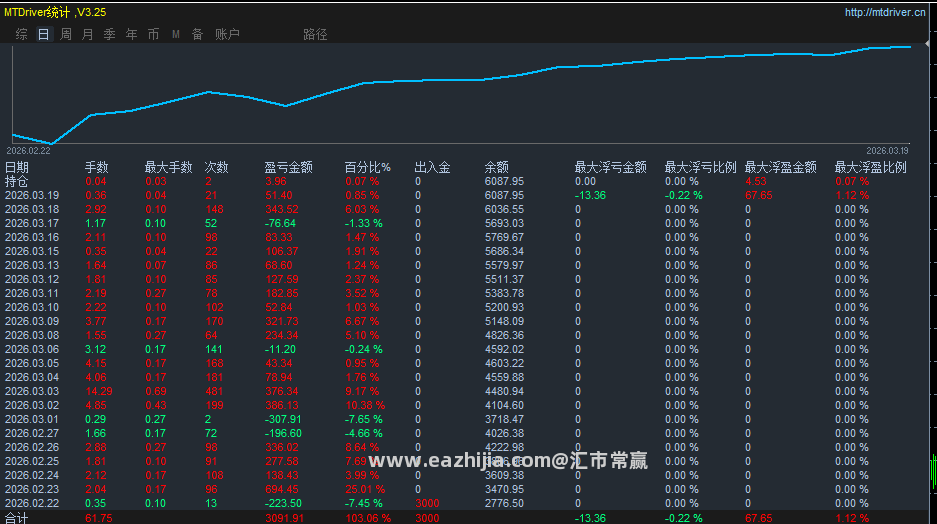Select the 2026.03.12 date row

pyautogui.click(x=32, y=279)
